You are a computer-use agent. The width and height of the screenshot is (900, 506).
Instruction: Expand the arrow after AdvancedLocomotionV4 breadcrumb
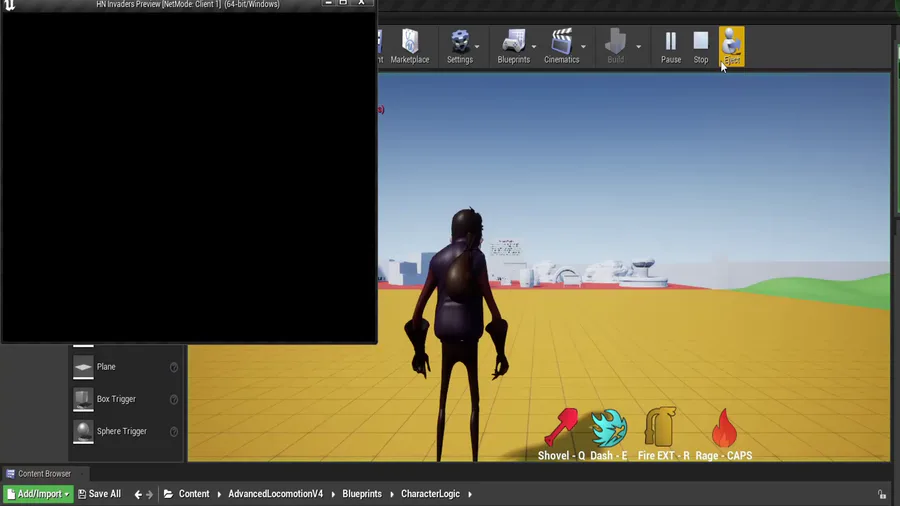click(x=333, y=494)
